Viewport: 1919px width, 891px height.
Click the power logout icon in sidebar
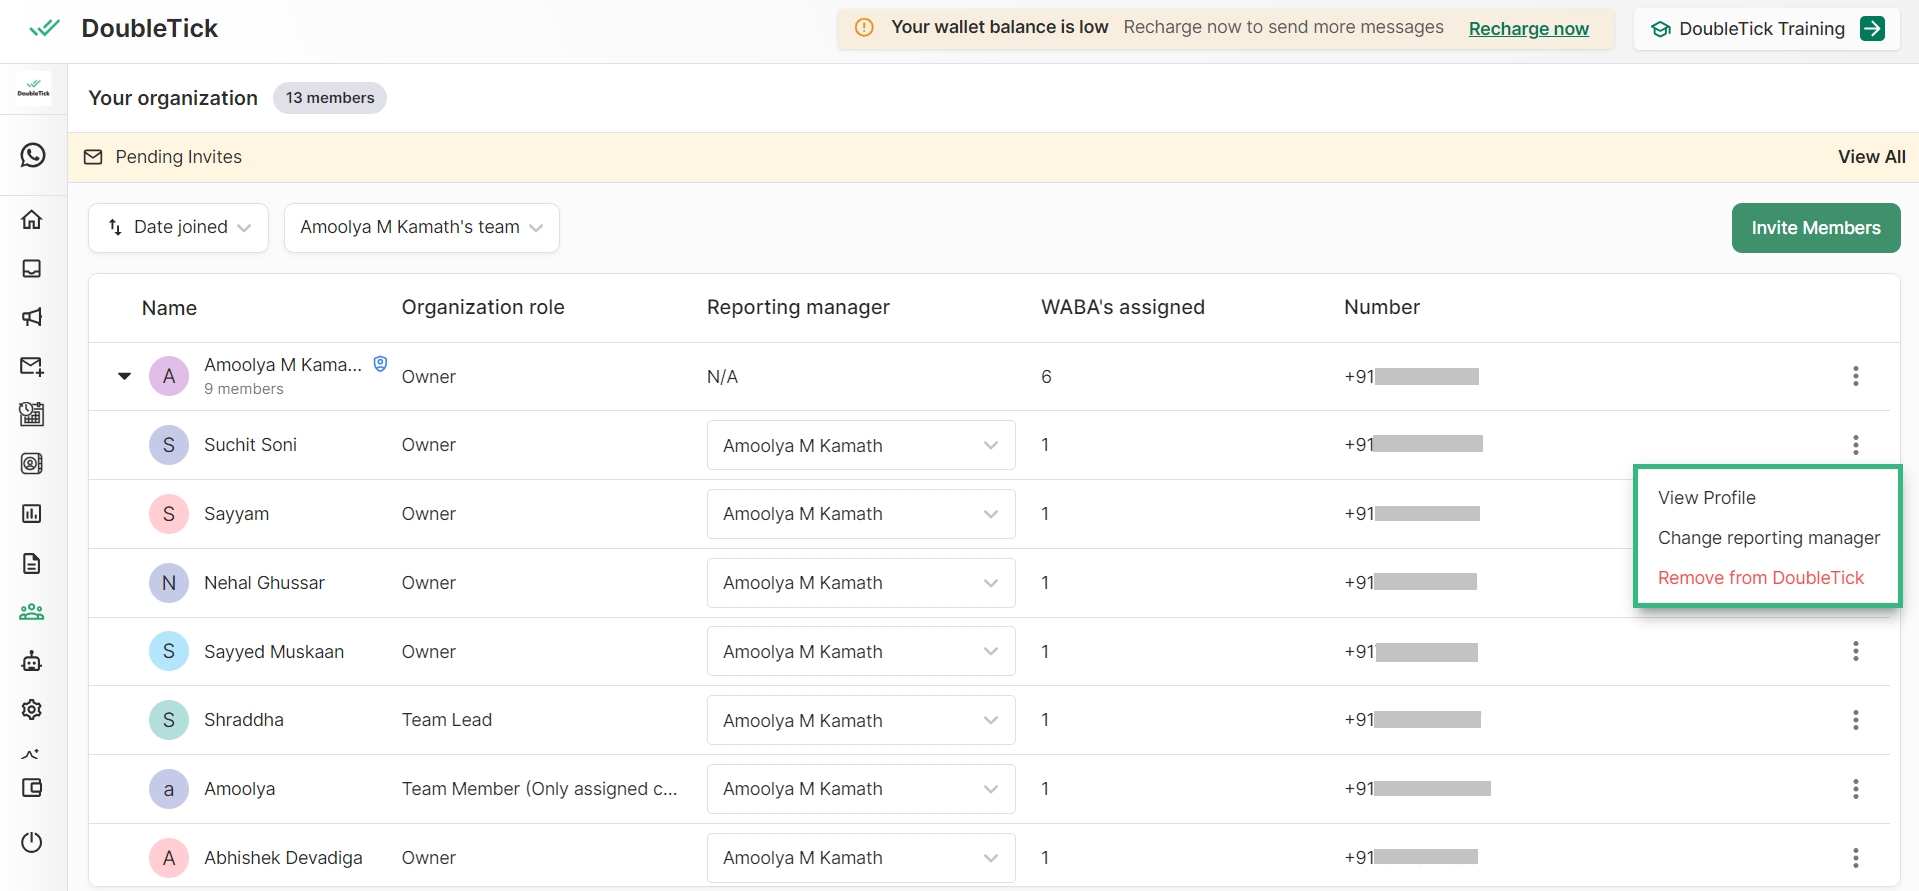(x=32, y=842)
